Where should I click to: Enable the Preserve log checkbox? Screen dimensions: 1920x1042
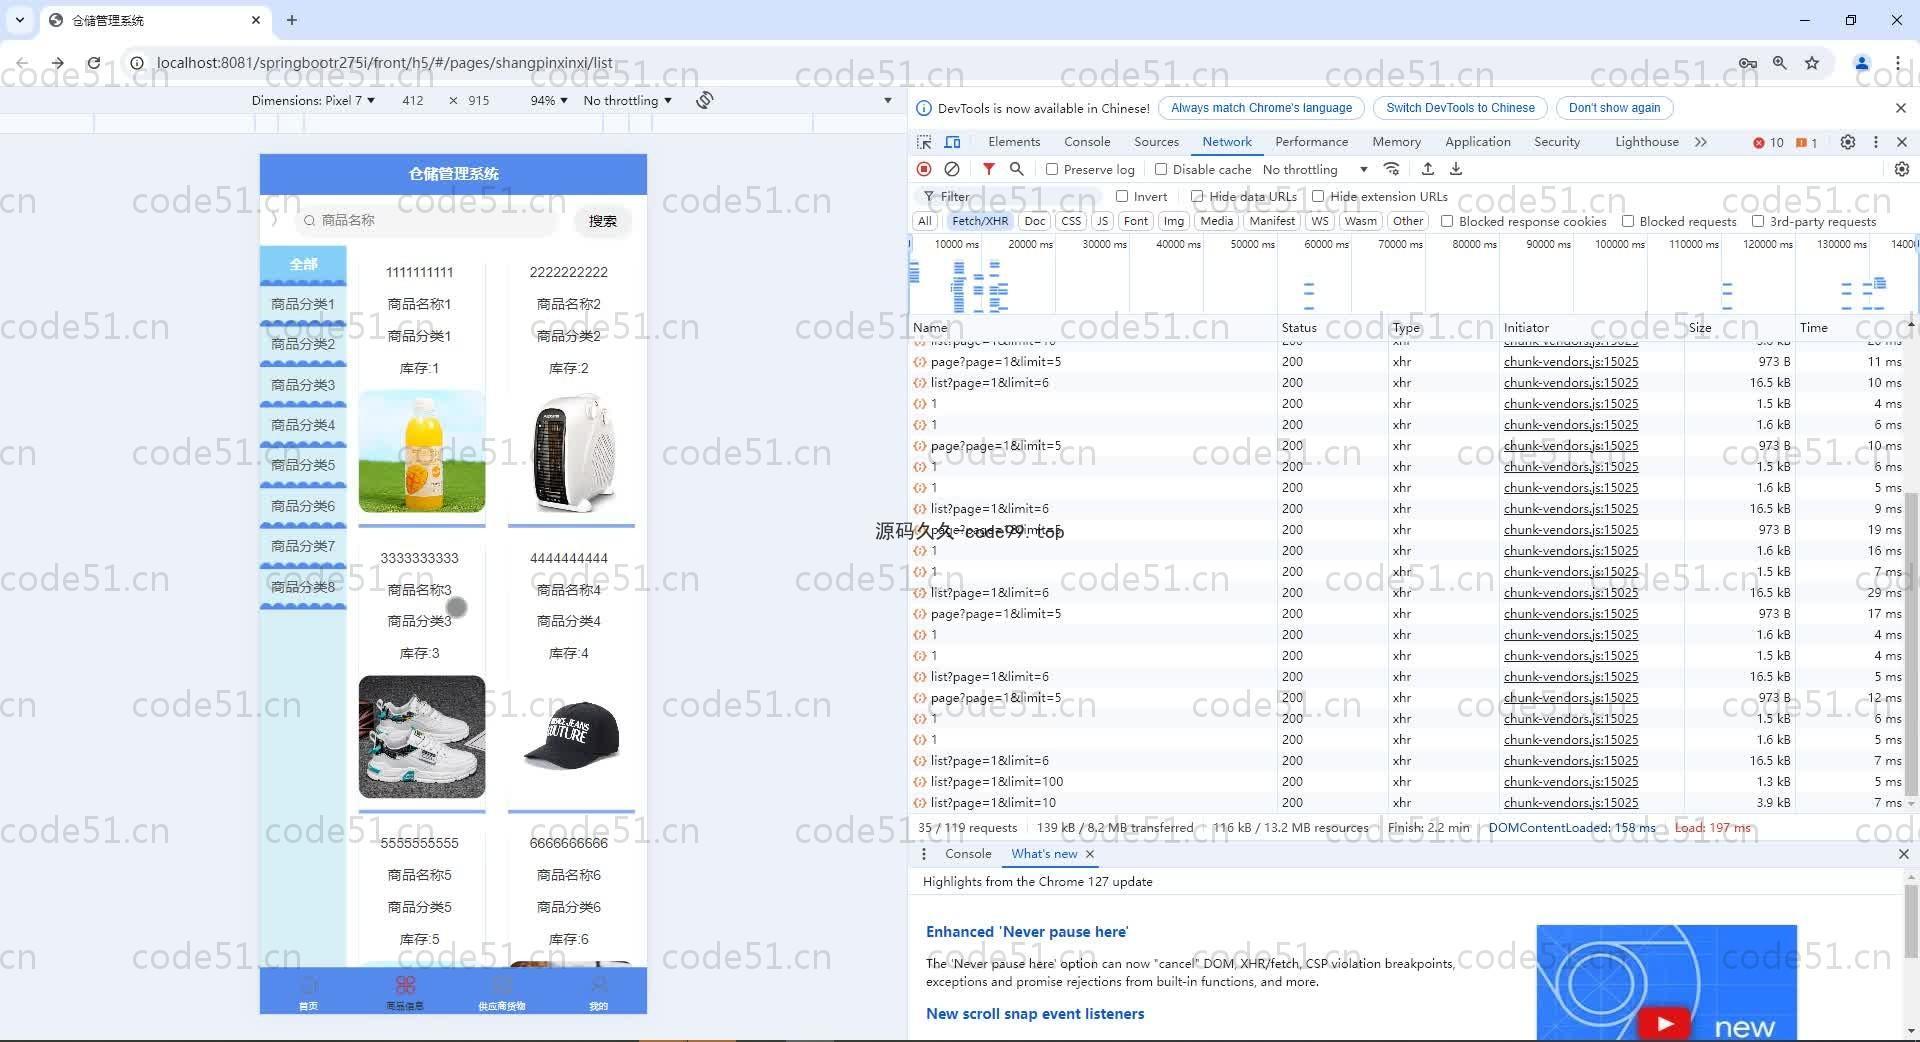pyautogui.click(x=1052, y=169)
